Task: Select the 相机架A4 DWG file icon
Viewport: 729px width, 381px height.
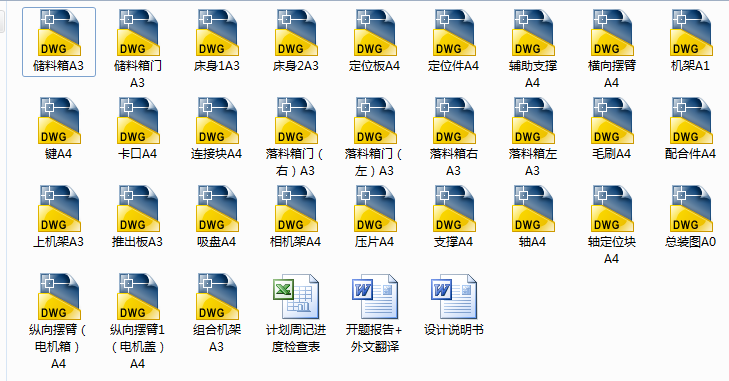Action: click(x=296, y=208)
